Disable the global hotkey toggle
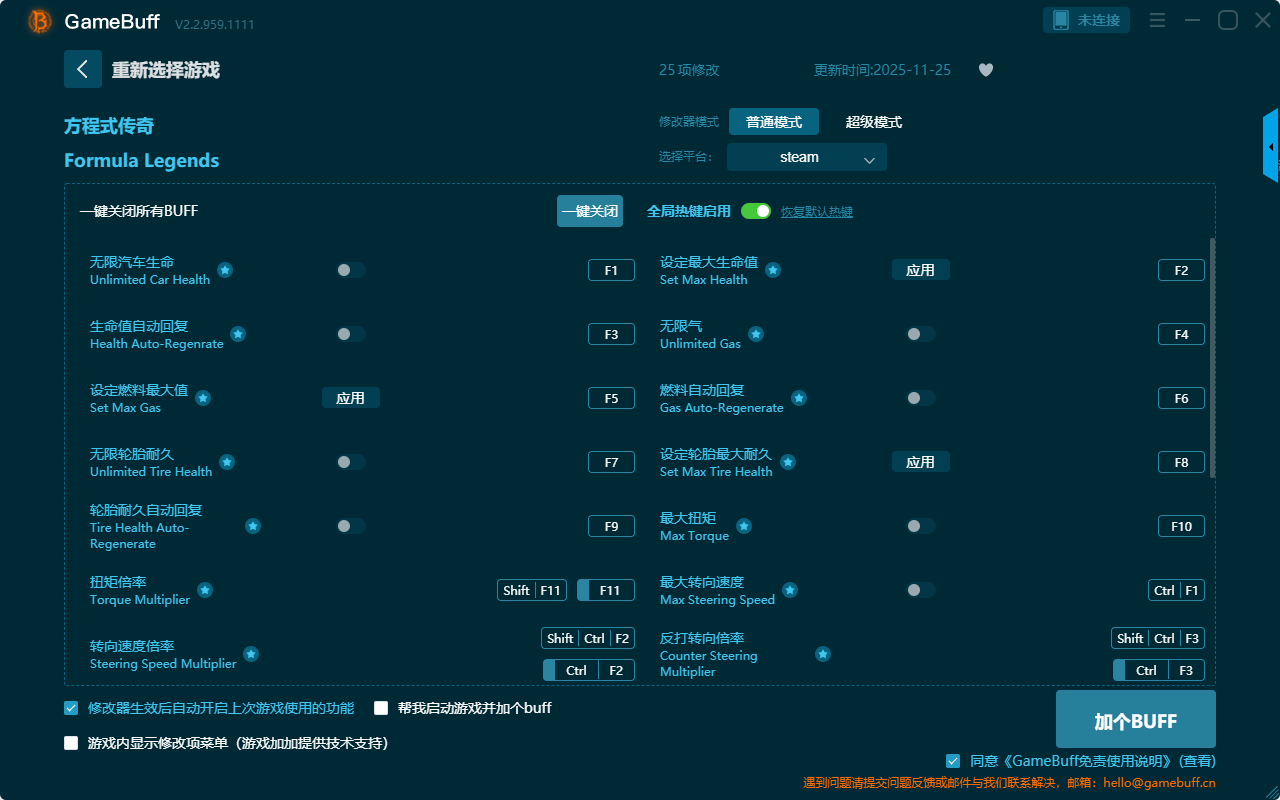 pyautogui.click(x=756, y=211)
